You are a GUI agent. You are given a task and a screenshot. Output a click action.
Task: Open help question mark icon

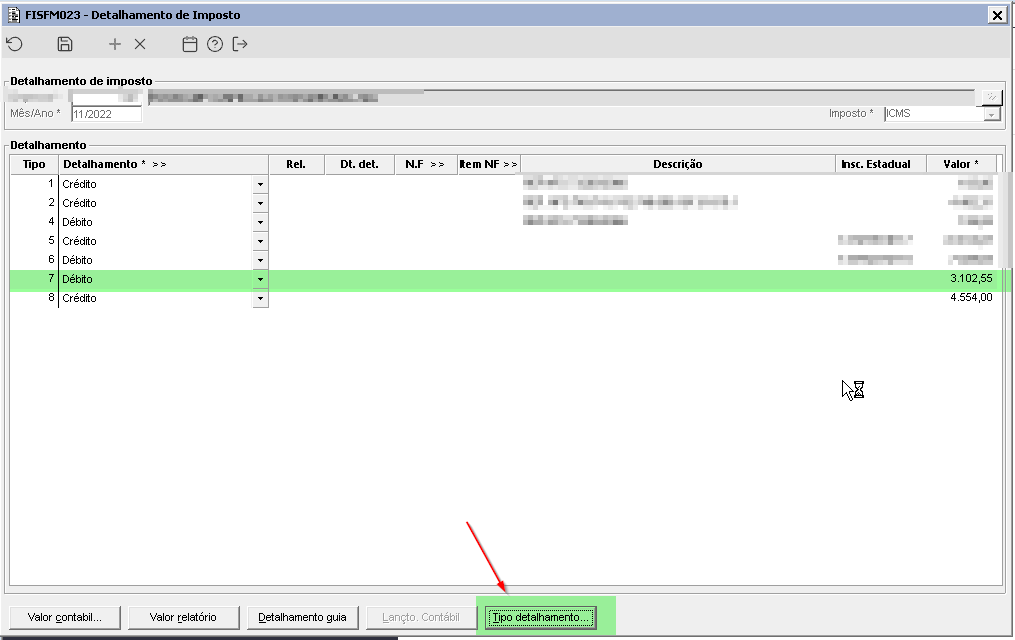click(215, 44)
